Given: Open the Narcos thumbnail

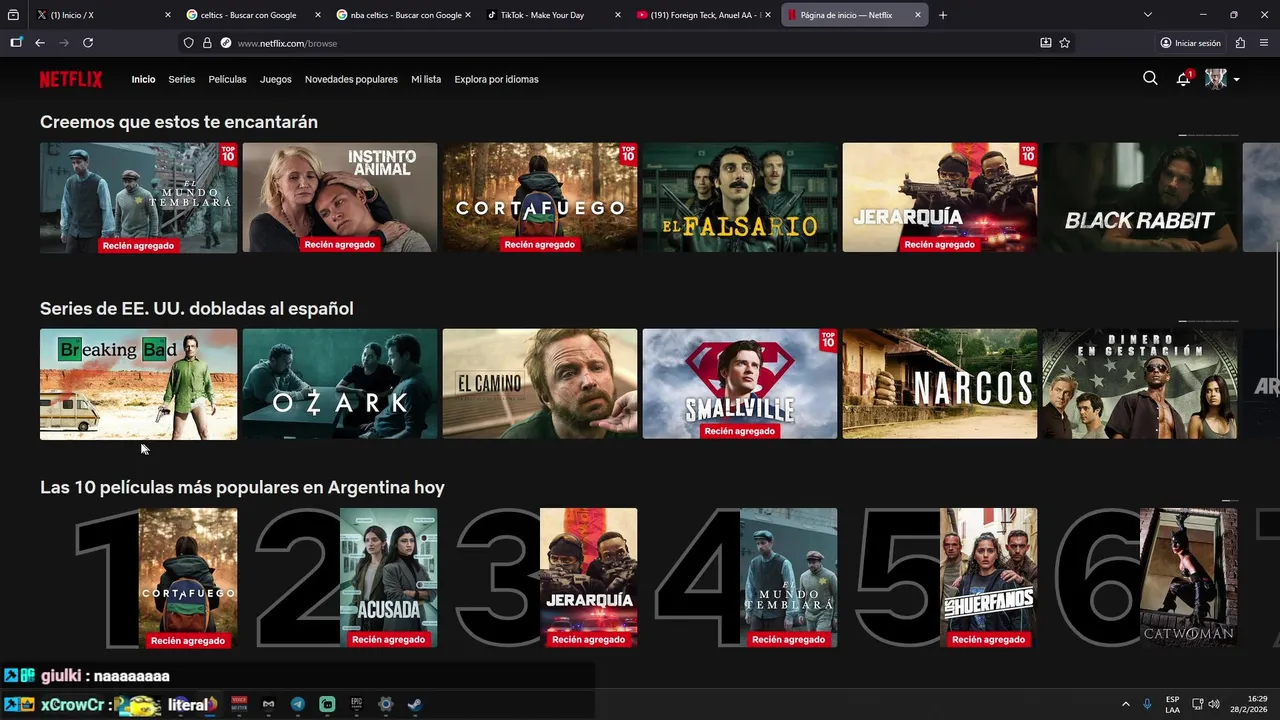Looking at the screenshot, I should (x=940, y=384).
